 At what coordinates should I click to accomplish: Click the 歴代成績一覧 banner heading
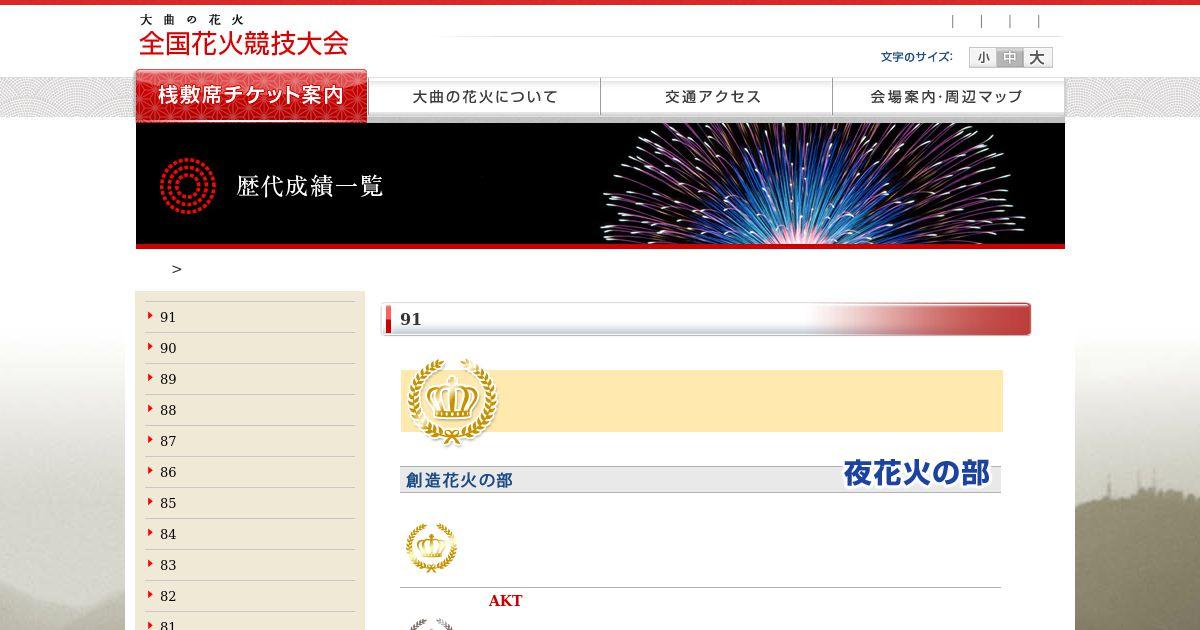[x=310, y=186]
